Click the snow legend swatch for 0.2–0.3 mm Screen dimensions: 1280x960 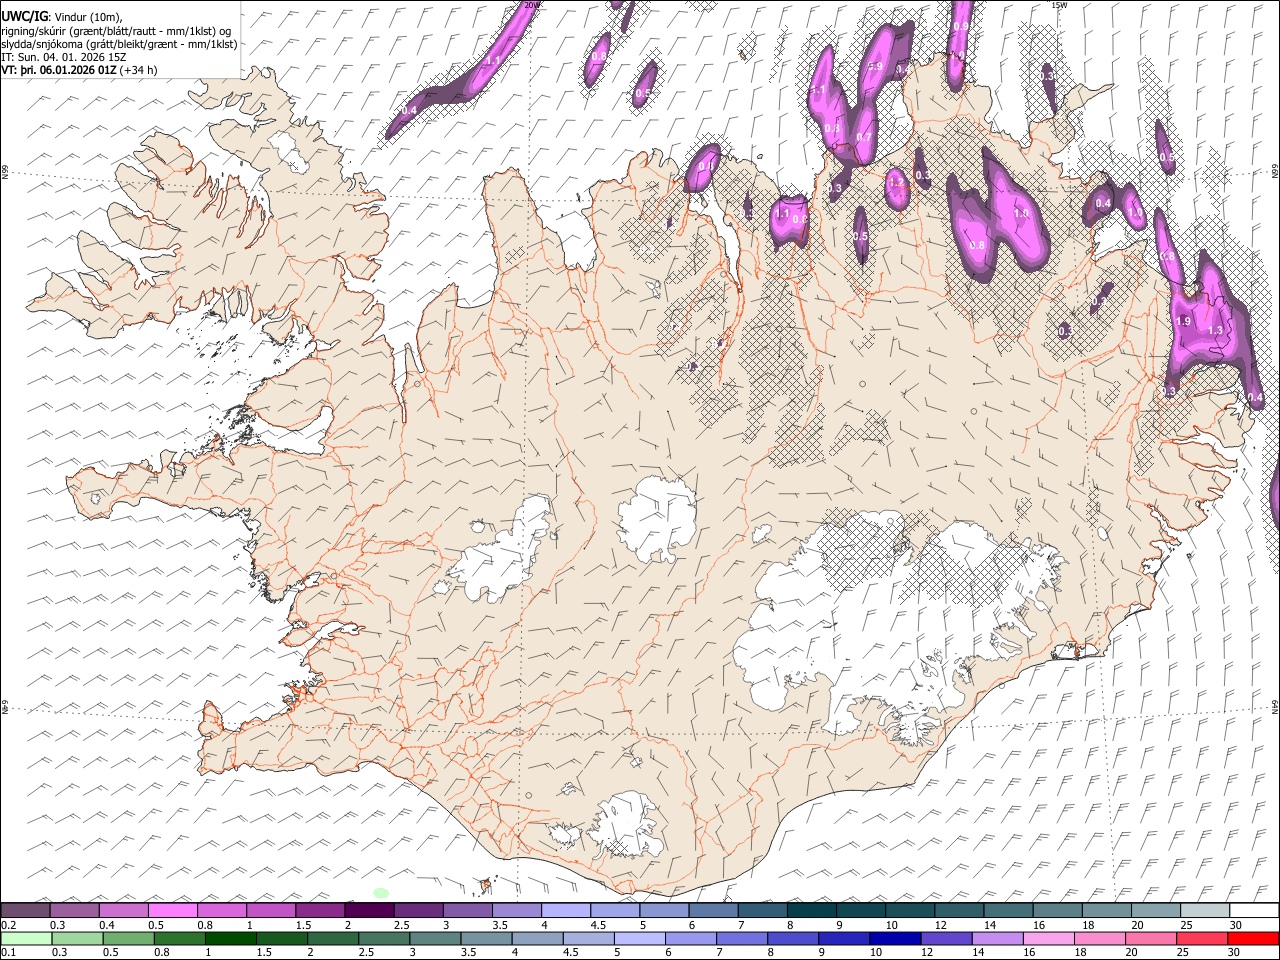tap(26, 910)
